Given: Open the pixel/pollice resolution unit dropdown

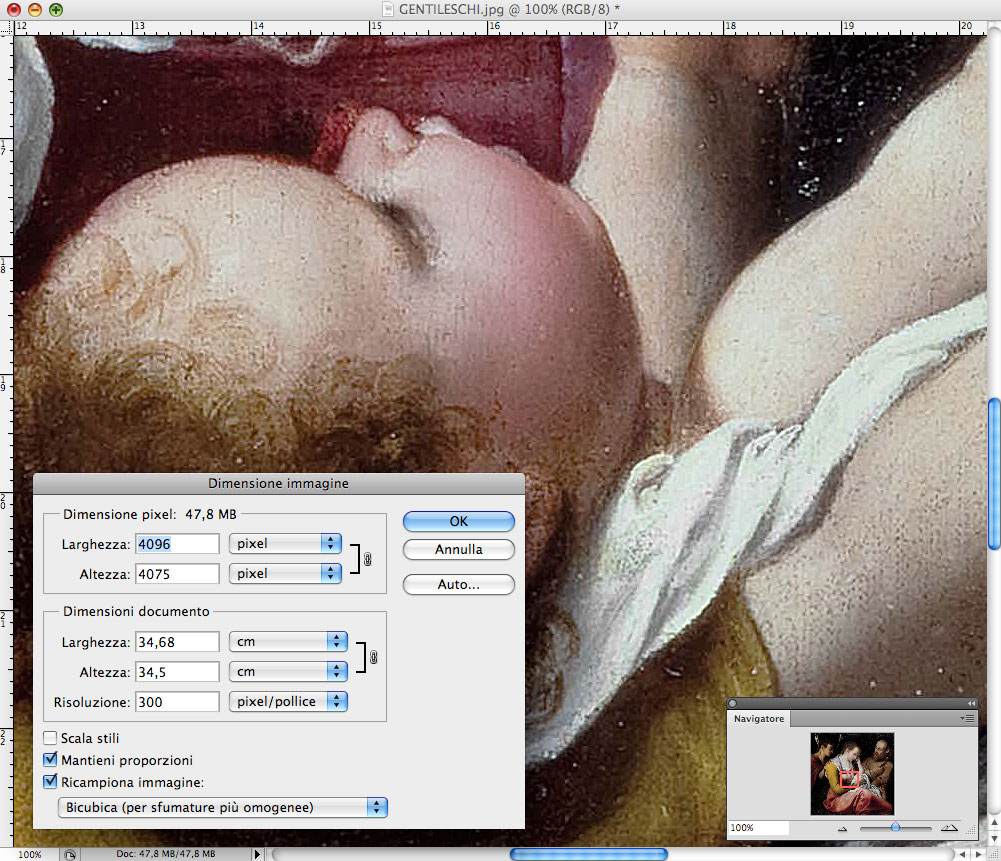Looking at the screenshot, I should [288, 701].
